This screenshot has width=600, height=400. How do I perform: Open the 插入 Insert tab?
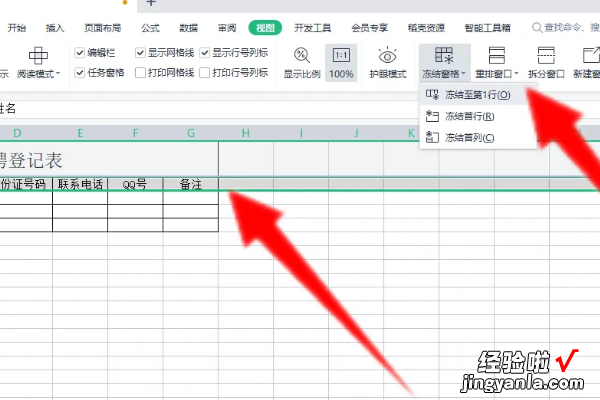click(55, 28)
